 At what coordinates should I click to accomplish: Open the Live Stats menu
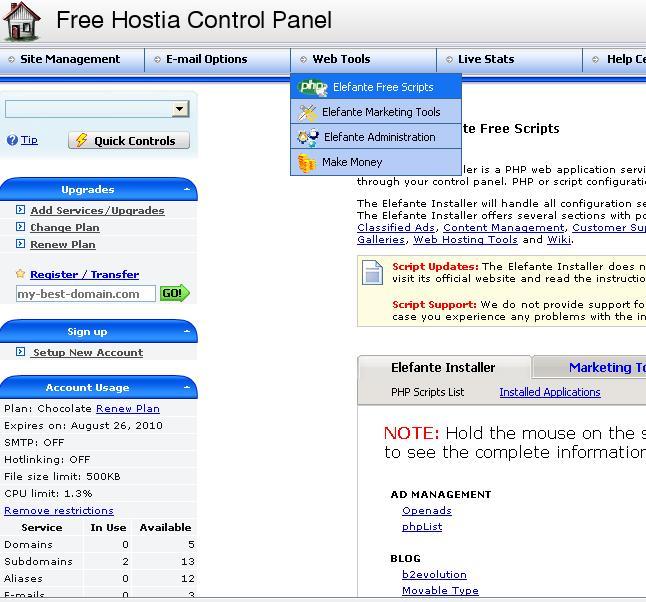pos(510,59)
